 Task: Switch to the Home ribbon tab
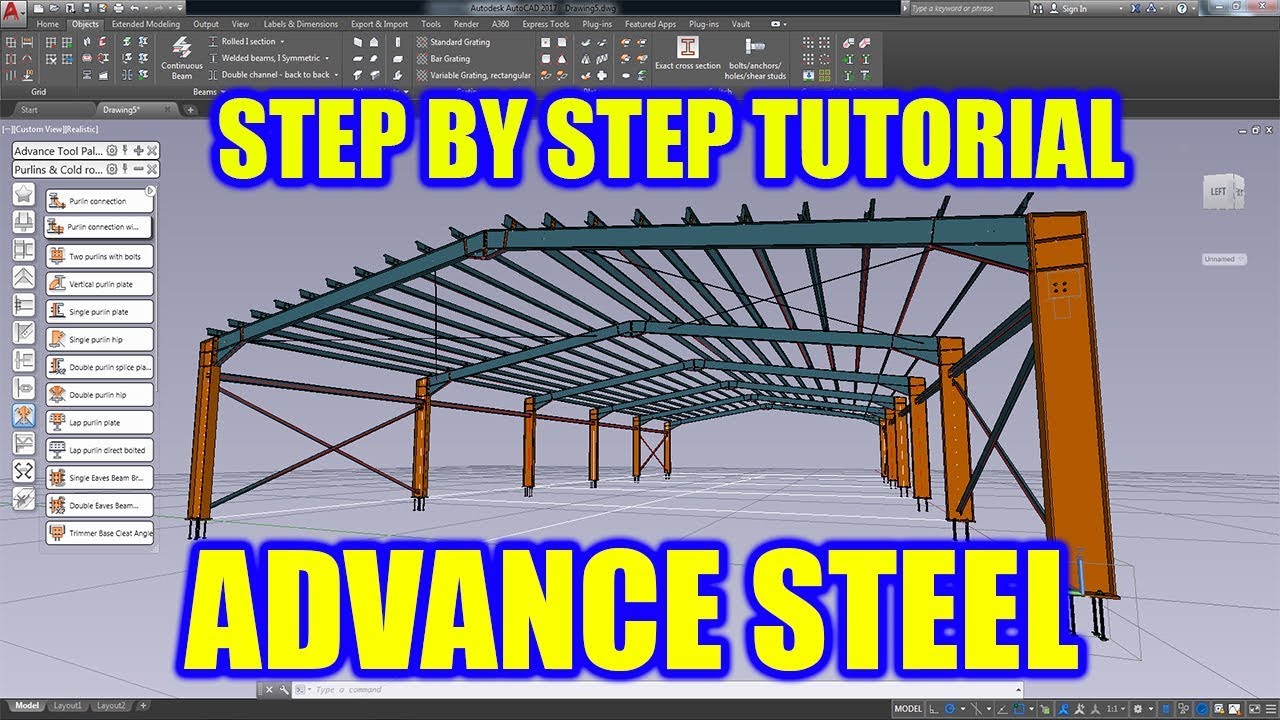point(47,24)
